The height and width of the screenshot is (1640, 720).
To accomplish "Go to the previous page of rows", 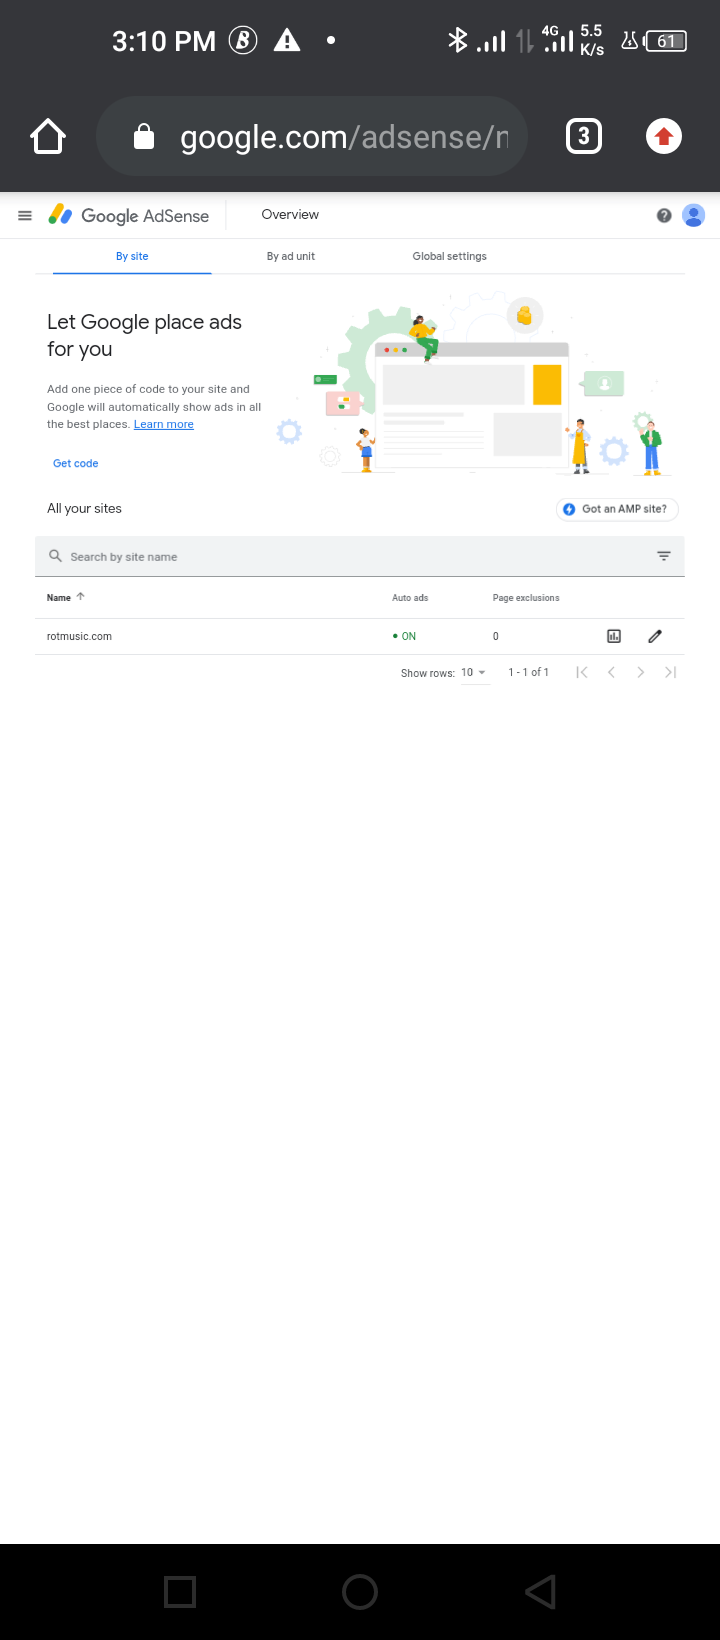I will 611,672.
